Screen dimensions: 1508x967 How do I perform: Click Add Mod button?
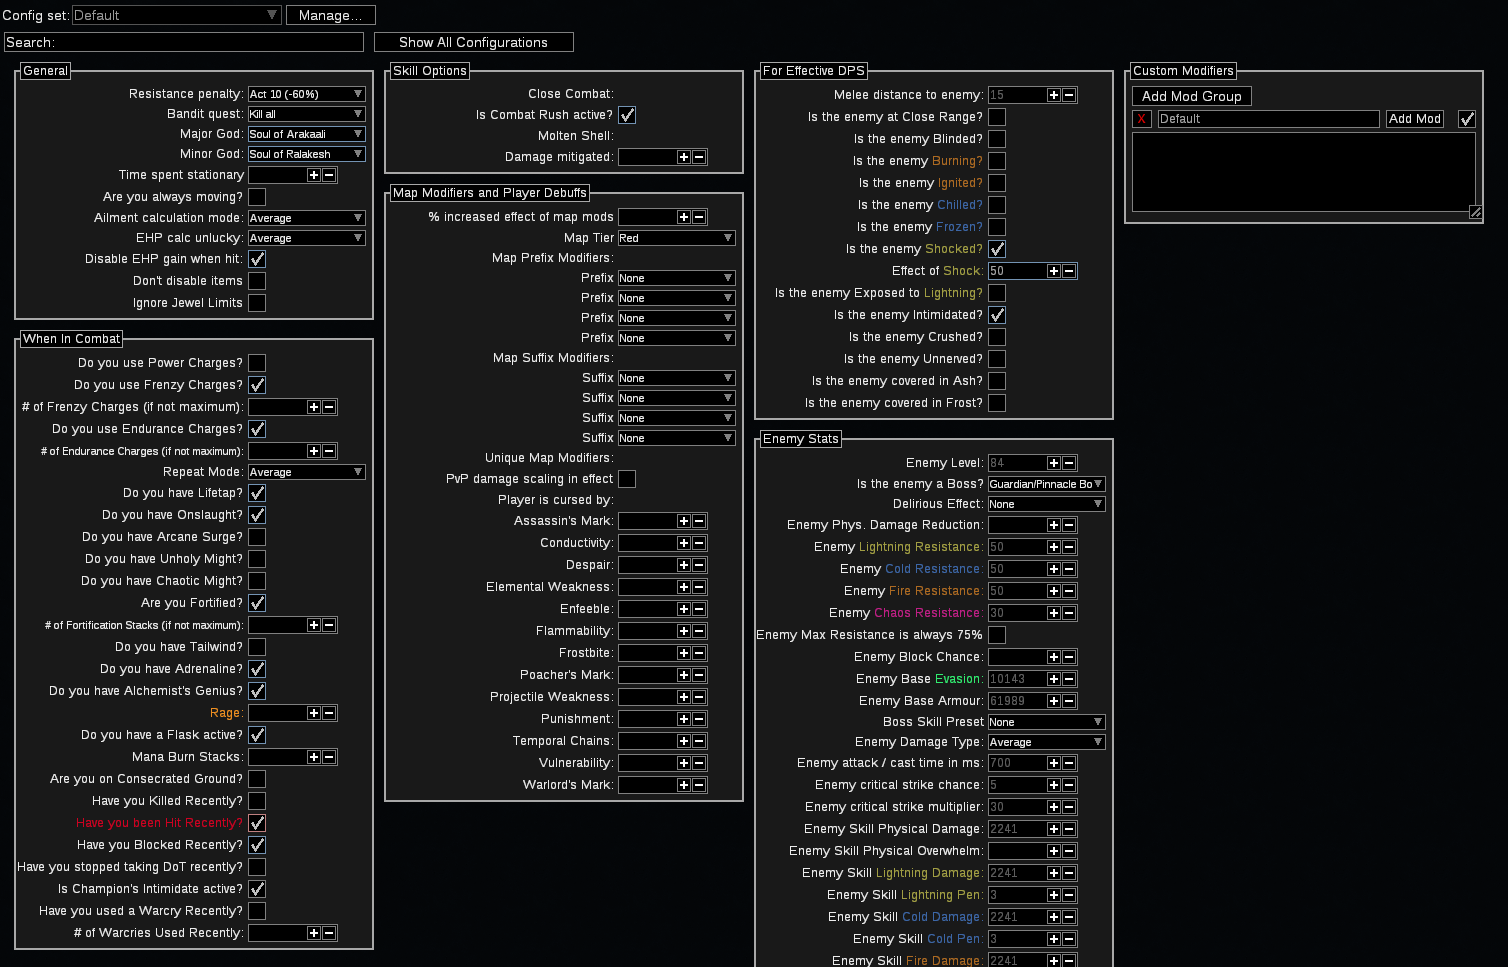pyautogui.click(x=1415, y=119)
